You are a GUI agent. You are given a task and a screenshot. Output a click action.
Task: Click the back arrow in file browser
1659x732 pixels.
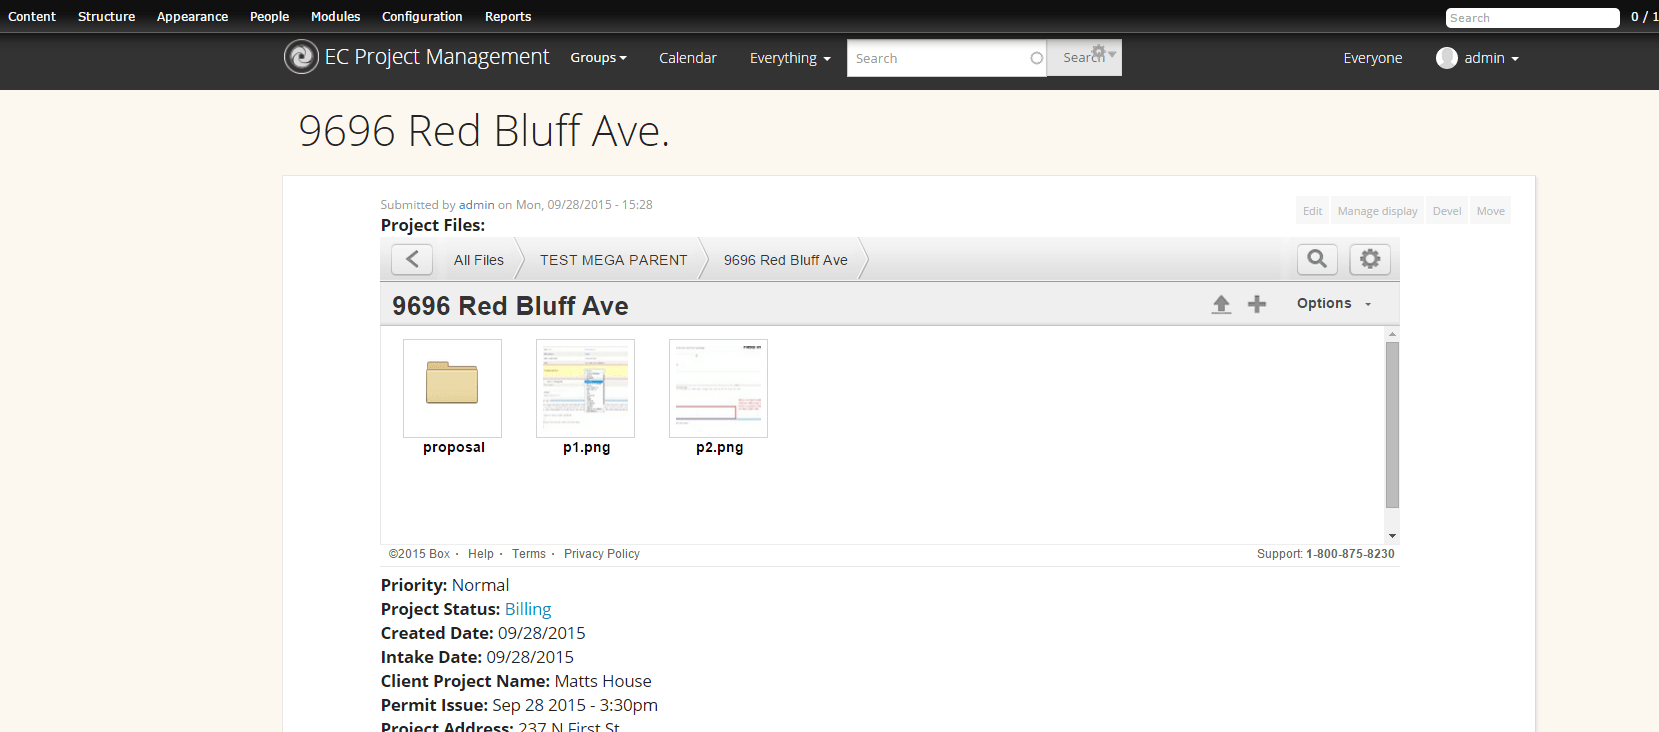coord(412,260)
